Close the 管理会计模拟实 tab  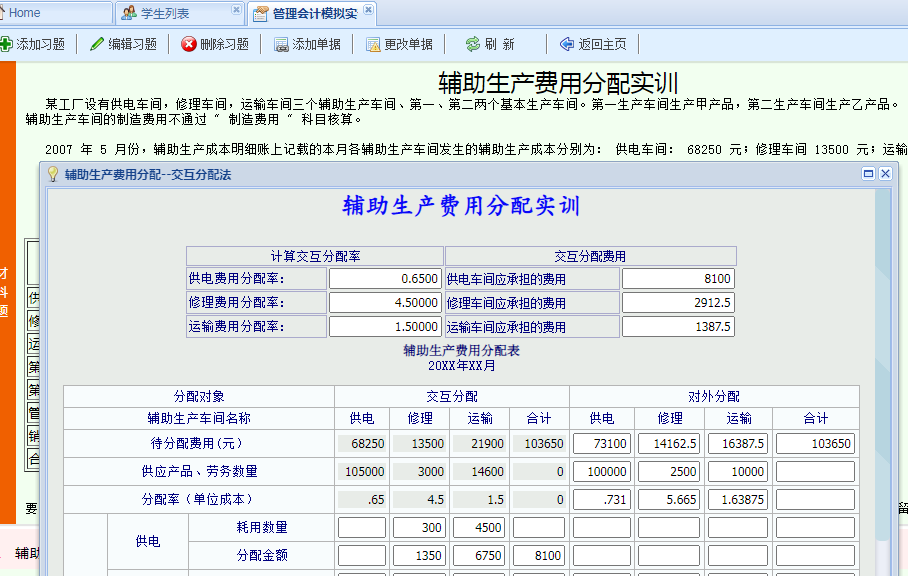[368, 10]
